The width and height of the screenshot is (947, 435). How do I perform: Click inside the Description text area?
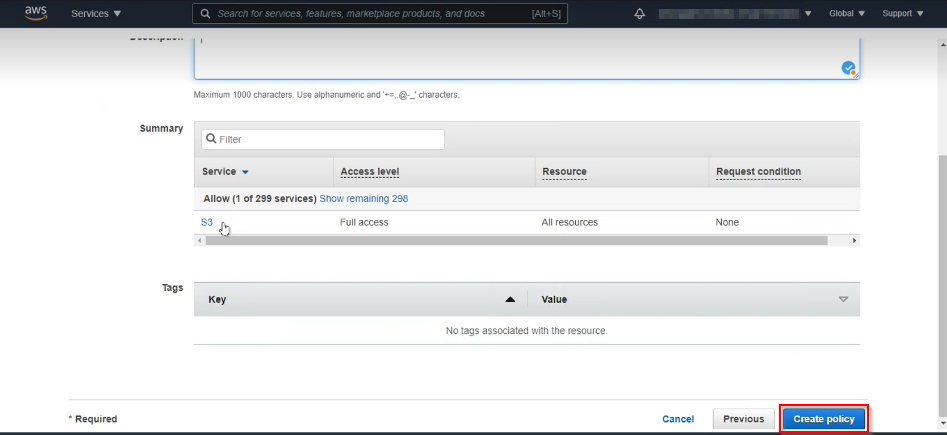tap(527, 57)
